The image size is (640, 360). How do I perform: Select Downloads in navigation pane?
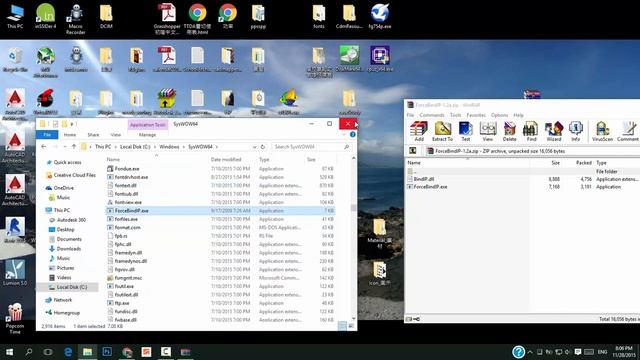(65, 249)
